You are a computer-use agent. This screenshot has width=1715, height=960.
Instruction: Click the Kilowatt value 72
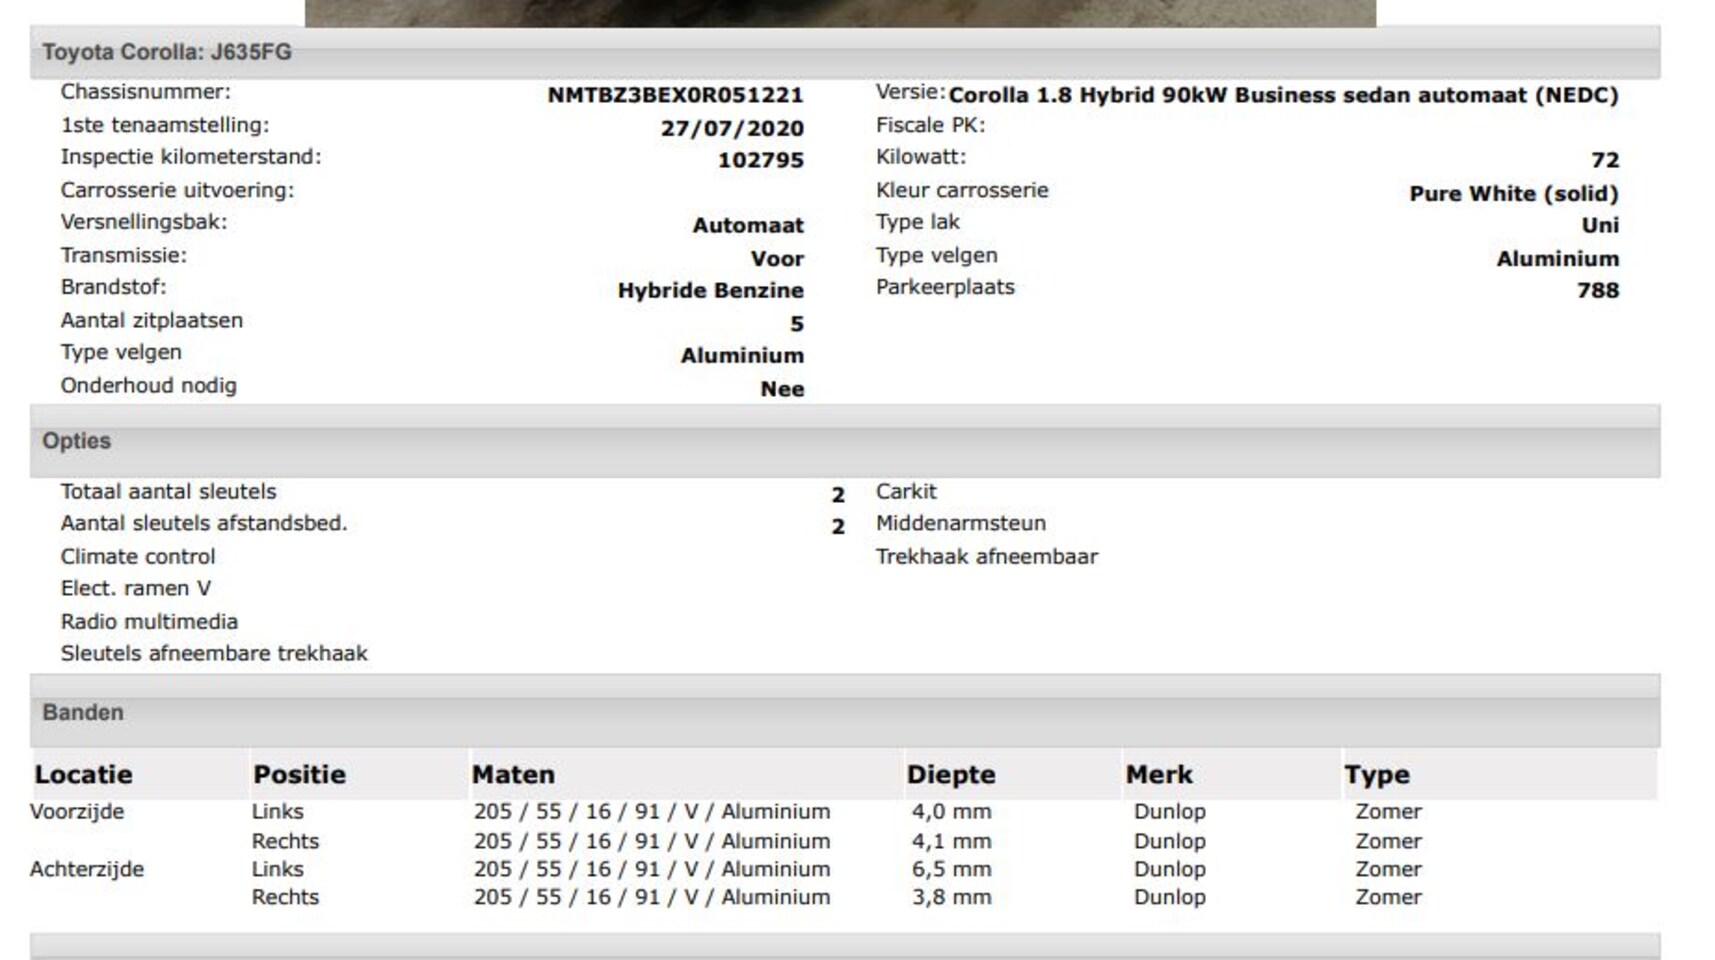click(x=1605, y=160)
